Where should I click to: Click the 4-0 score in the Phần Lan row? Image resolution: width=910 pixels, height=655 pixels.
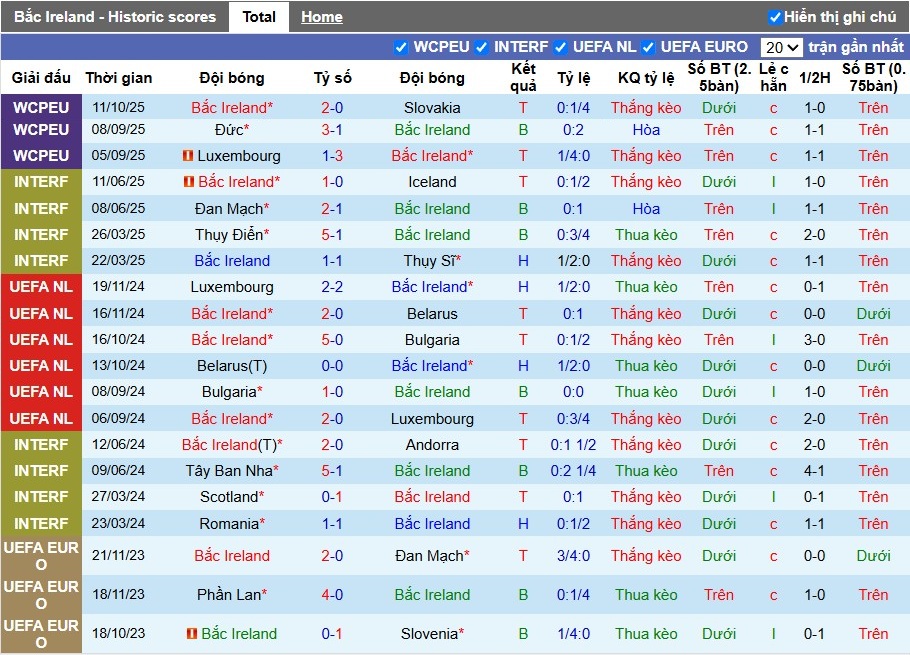coord(332,595)
